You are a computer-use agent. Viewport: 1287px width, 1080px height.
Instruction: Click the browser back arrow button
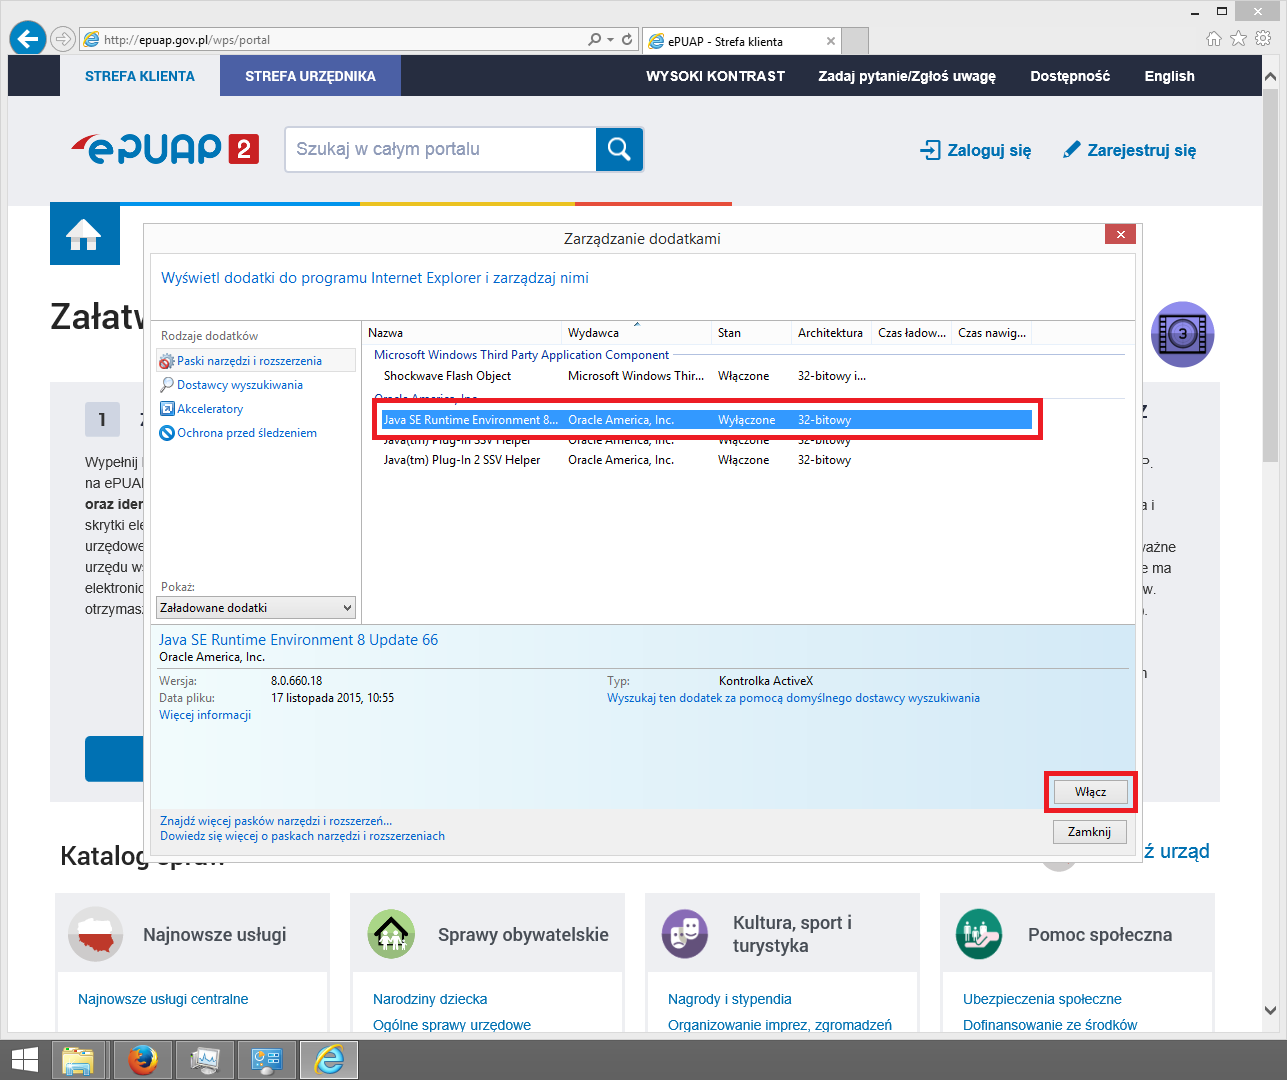(28, 39)
